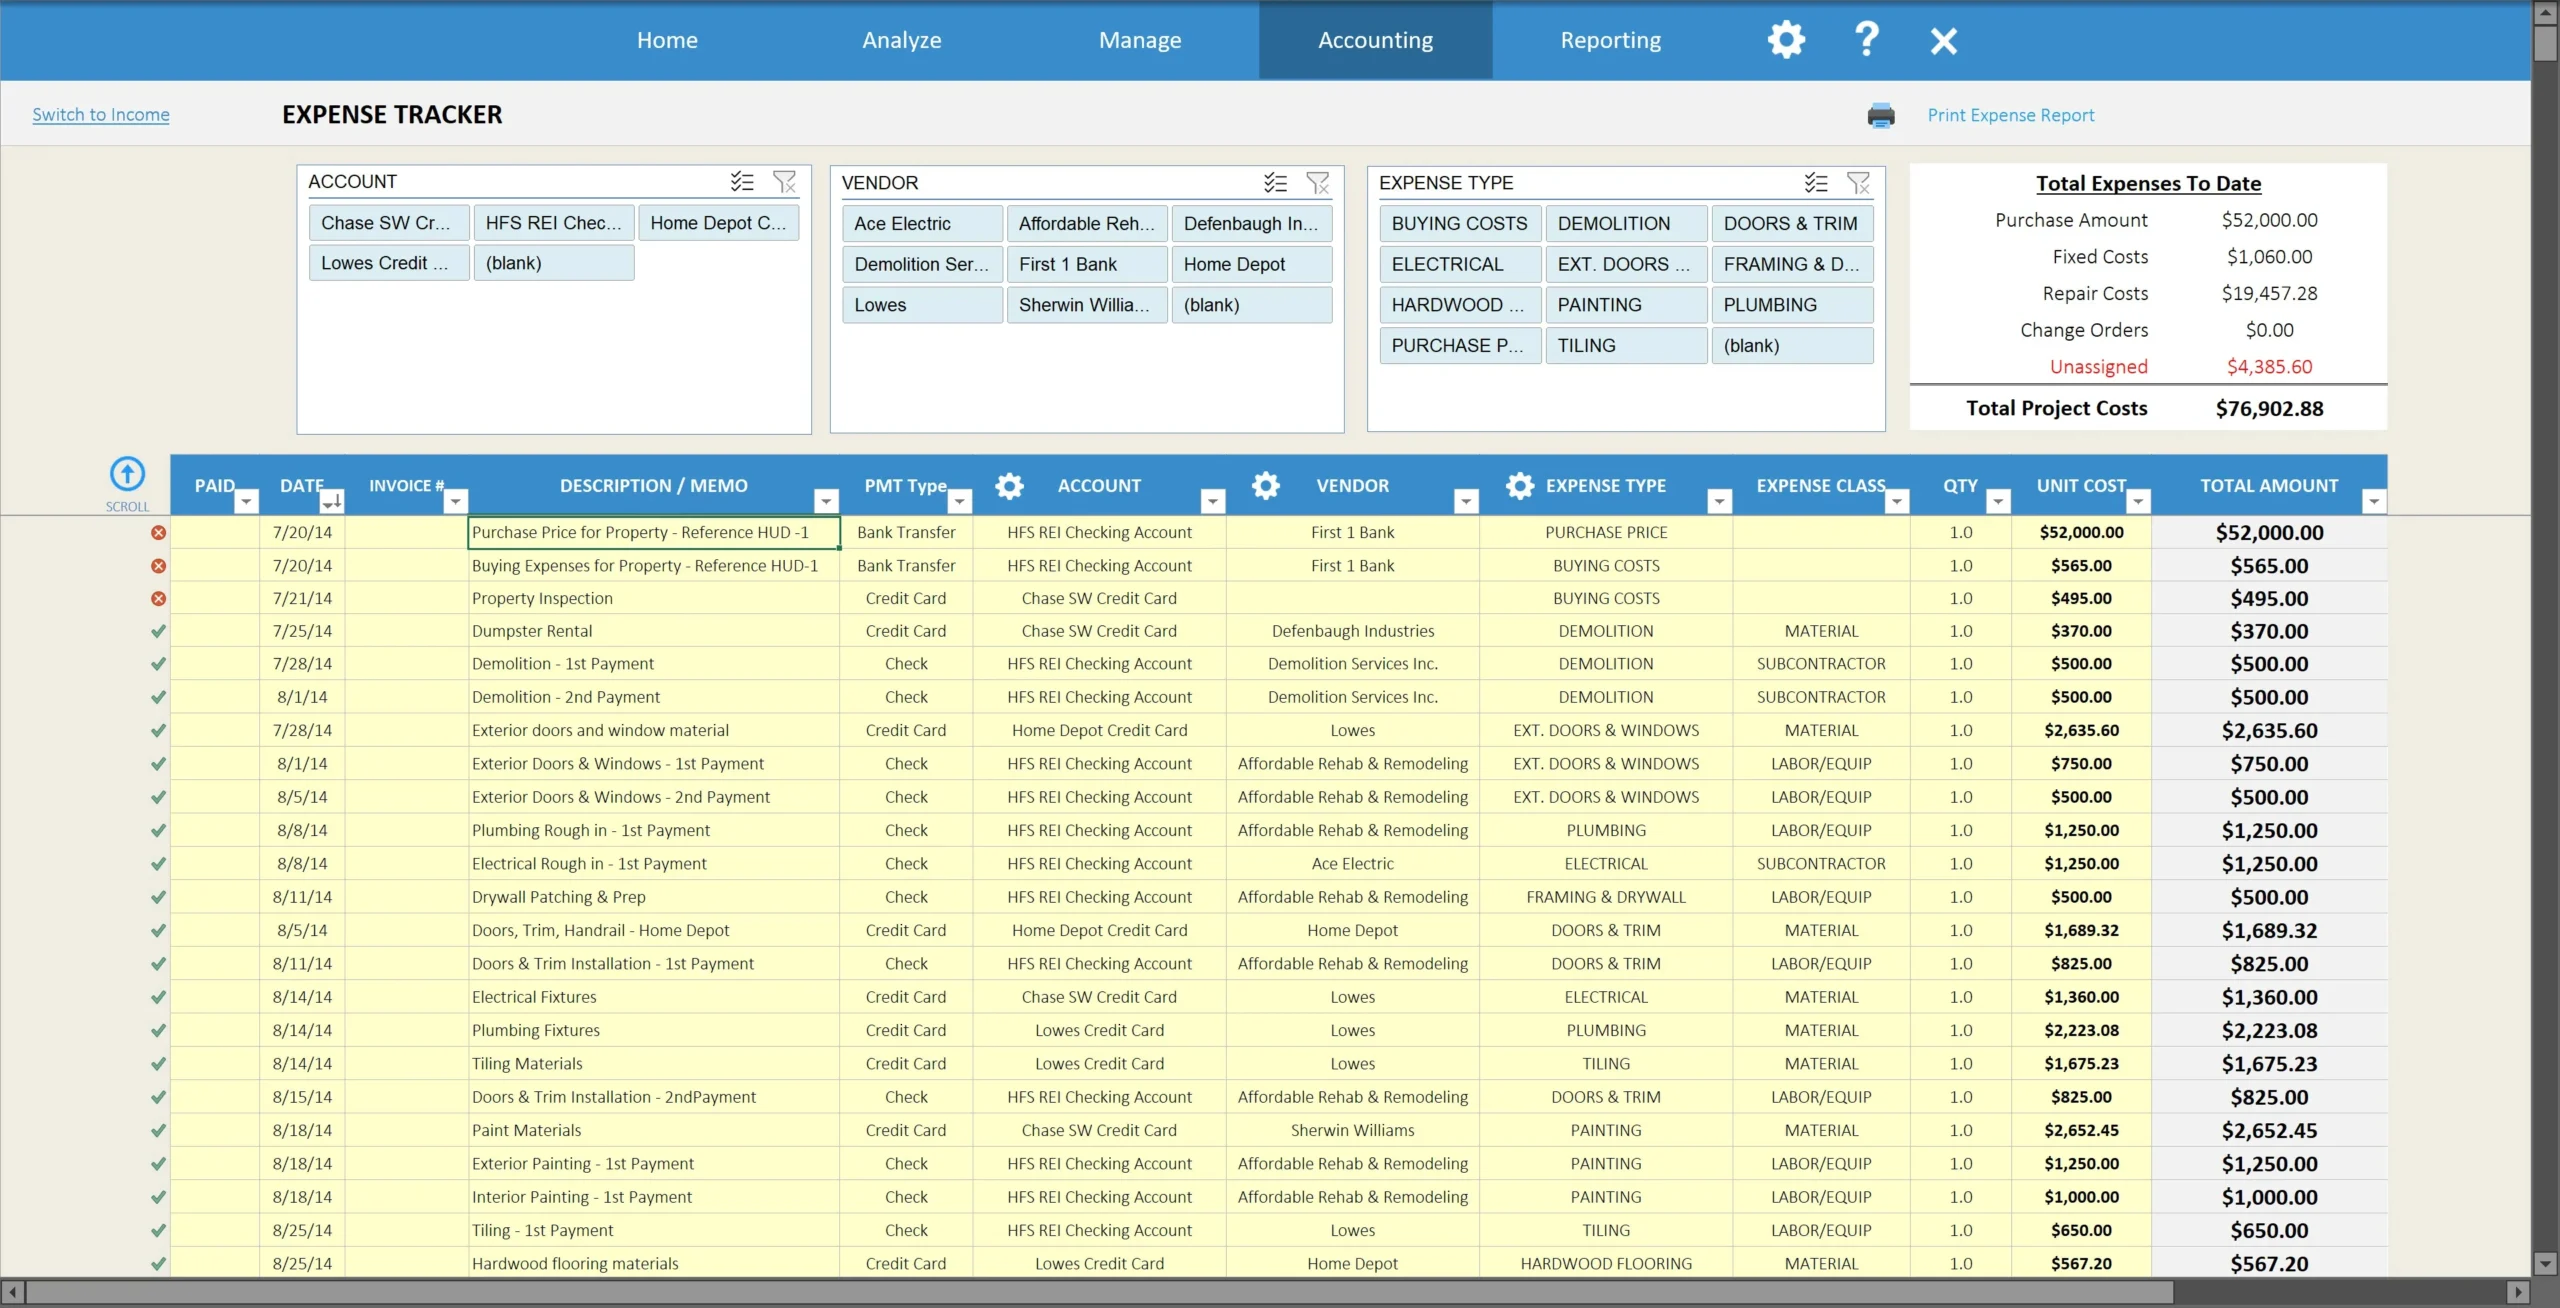2560x1308 pixels.
Task: Toggle Home Depot C... account slicer item
Action: coord(718,223)
